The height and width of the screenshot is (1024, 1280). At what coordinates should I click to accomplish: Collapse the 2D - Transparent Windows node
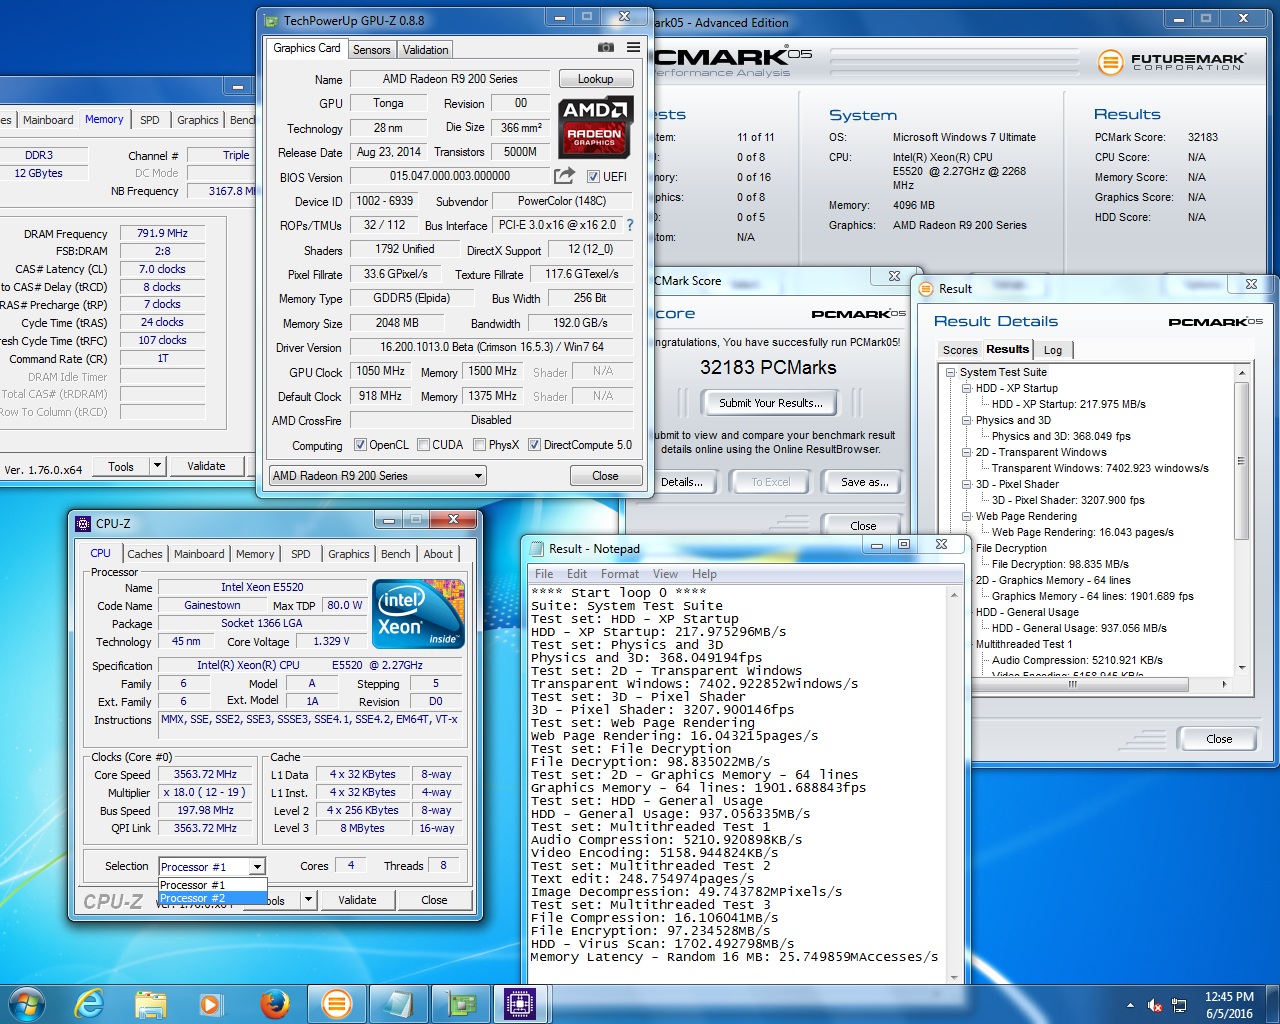[x=966, y=452]
